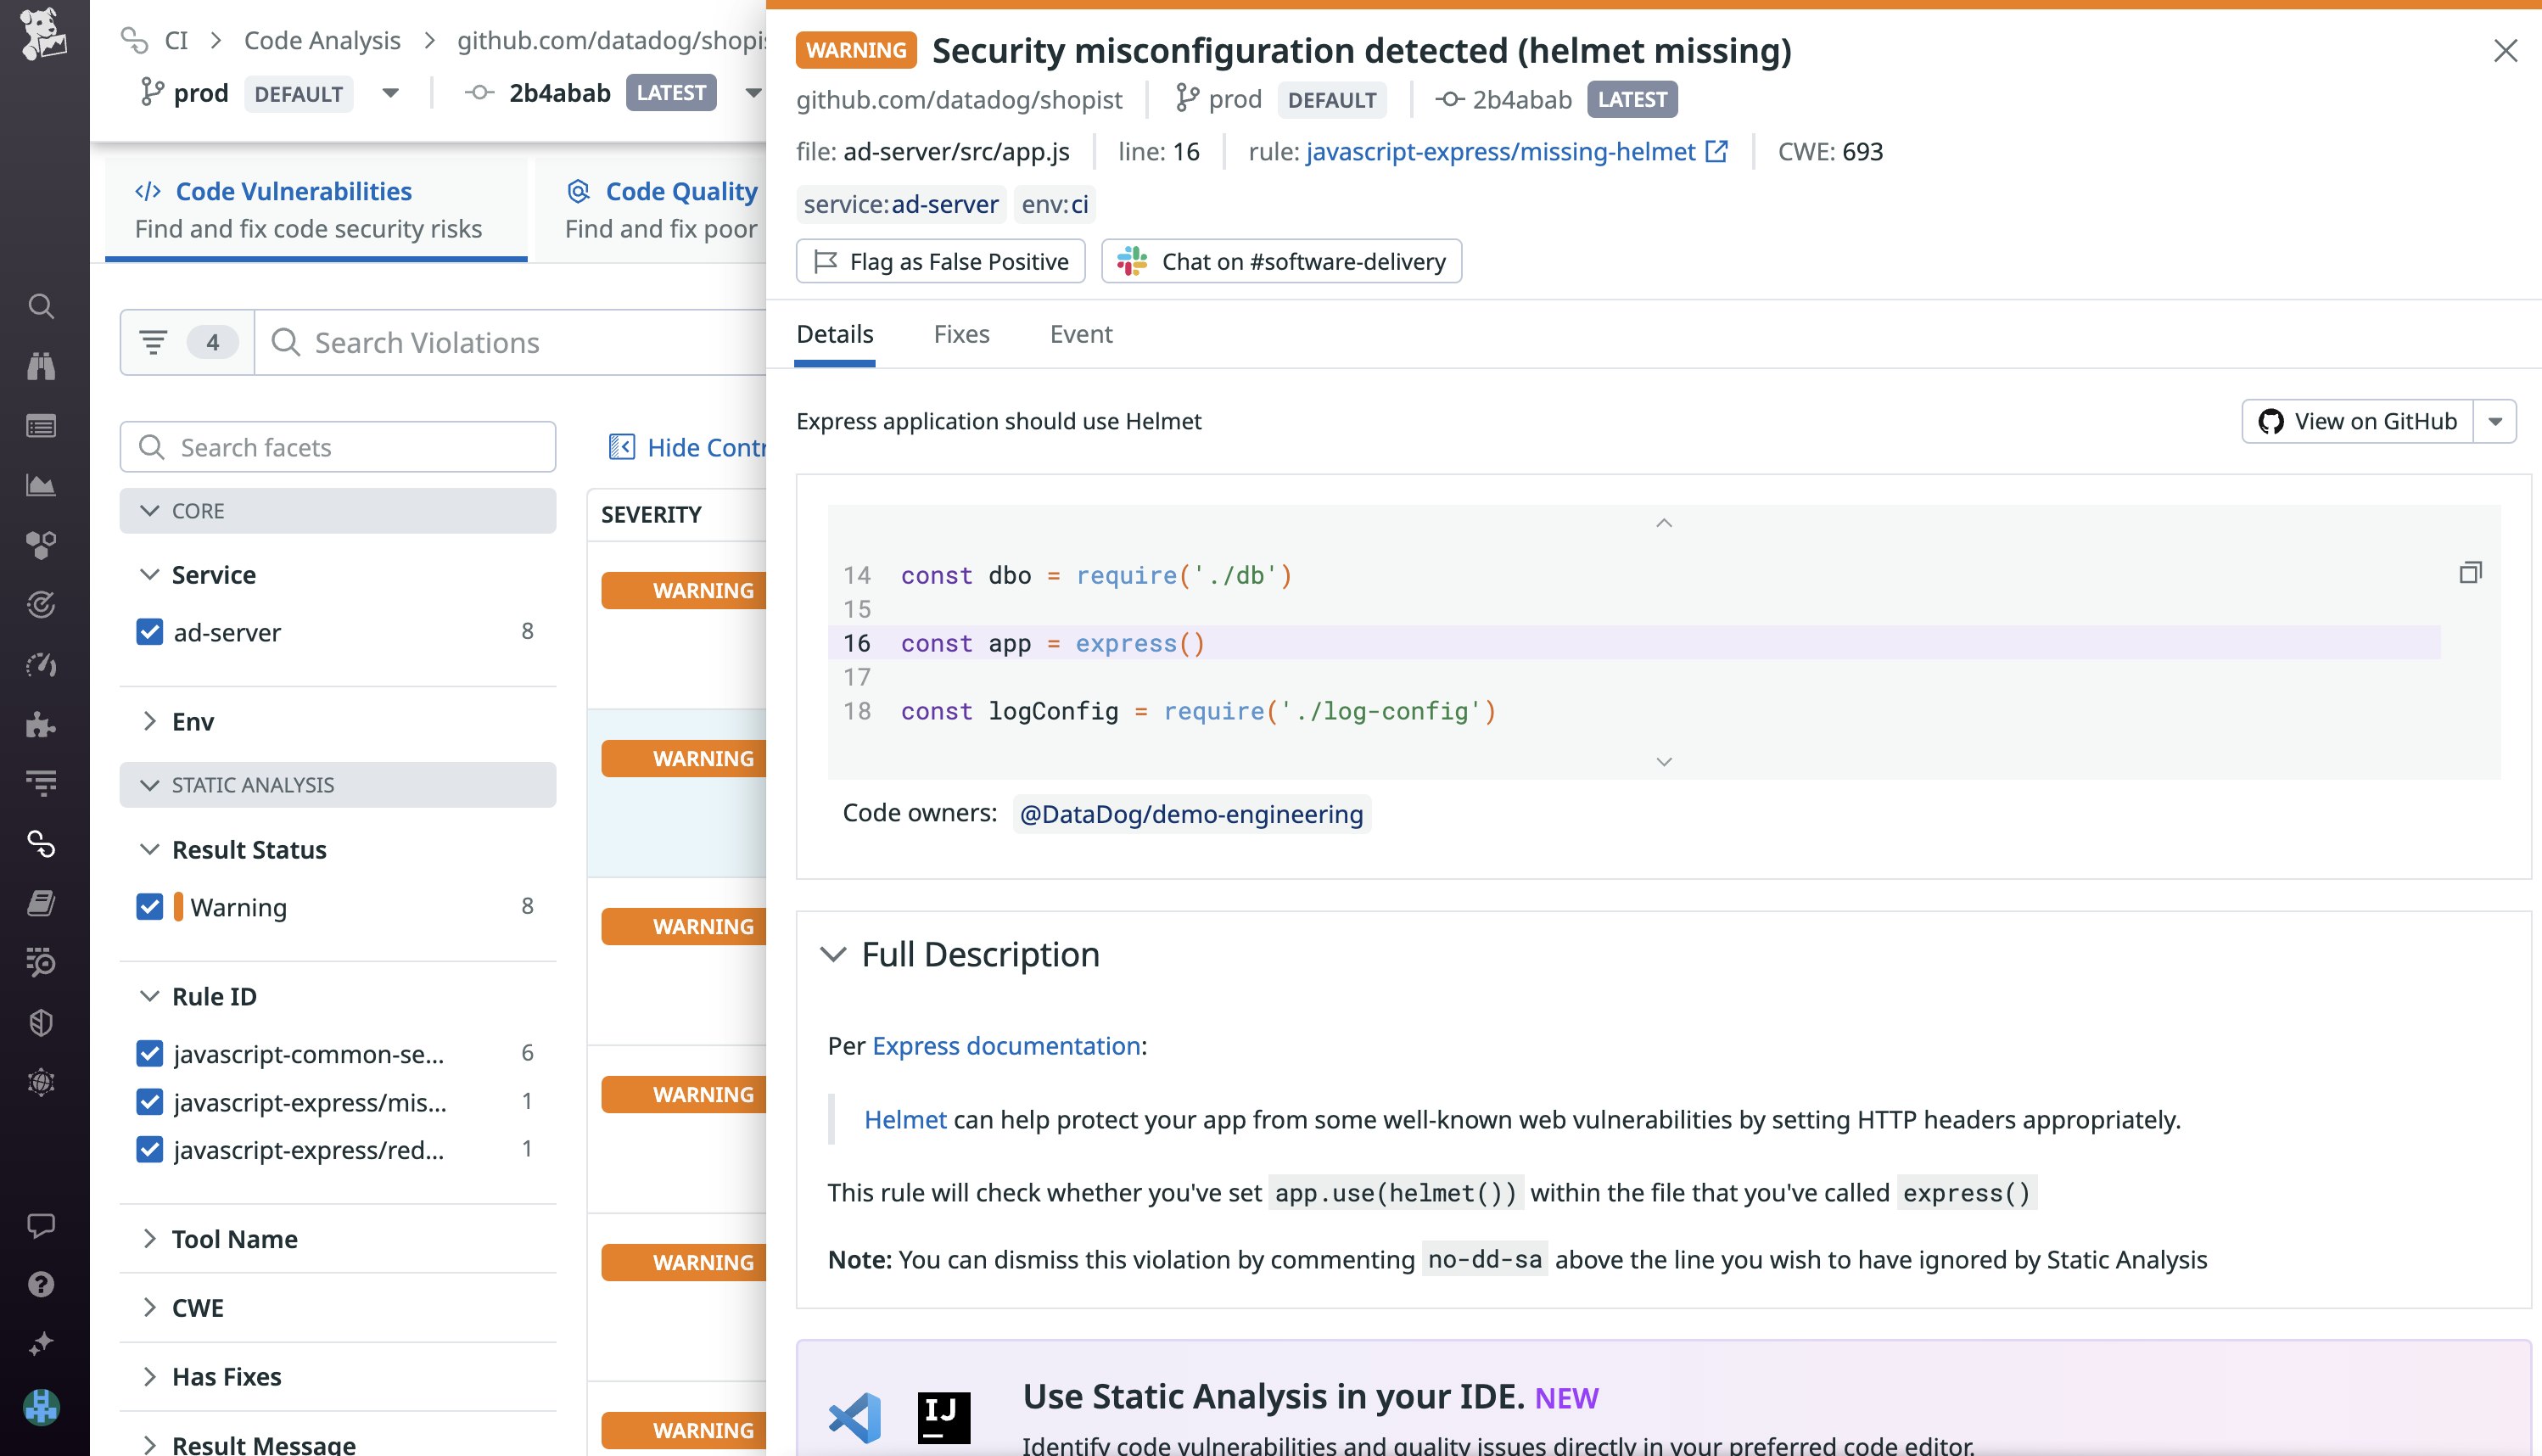Select the CI loop icon in the sidebar
This screenshot has height=1456, width=2542.
tap(41, 845)
